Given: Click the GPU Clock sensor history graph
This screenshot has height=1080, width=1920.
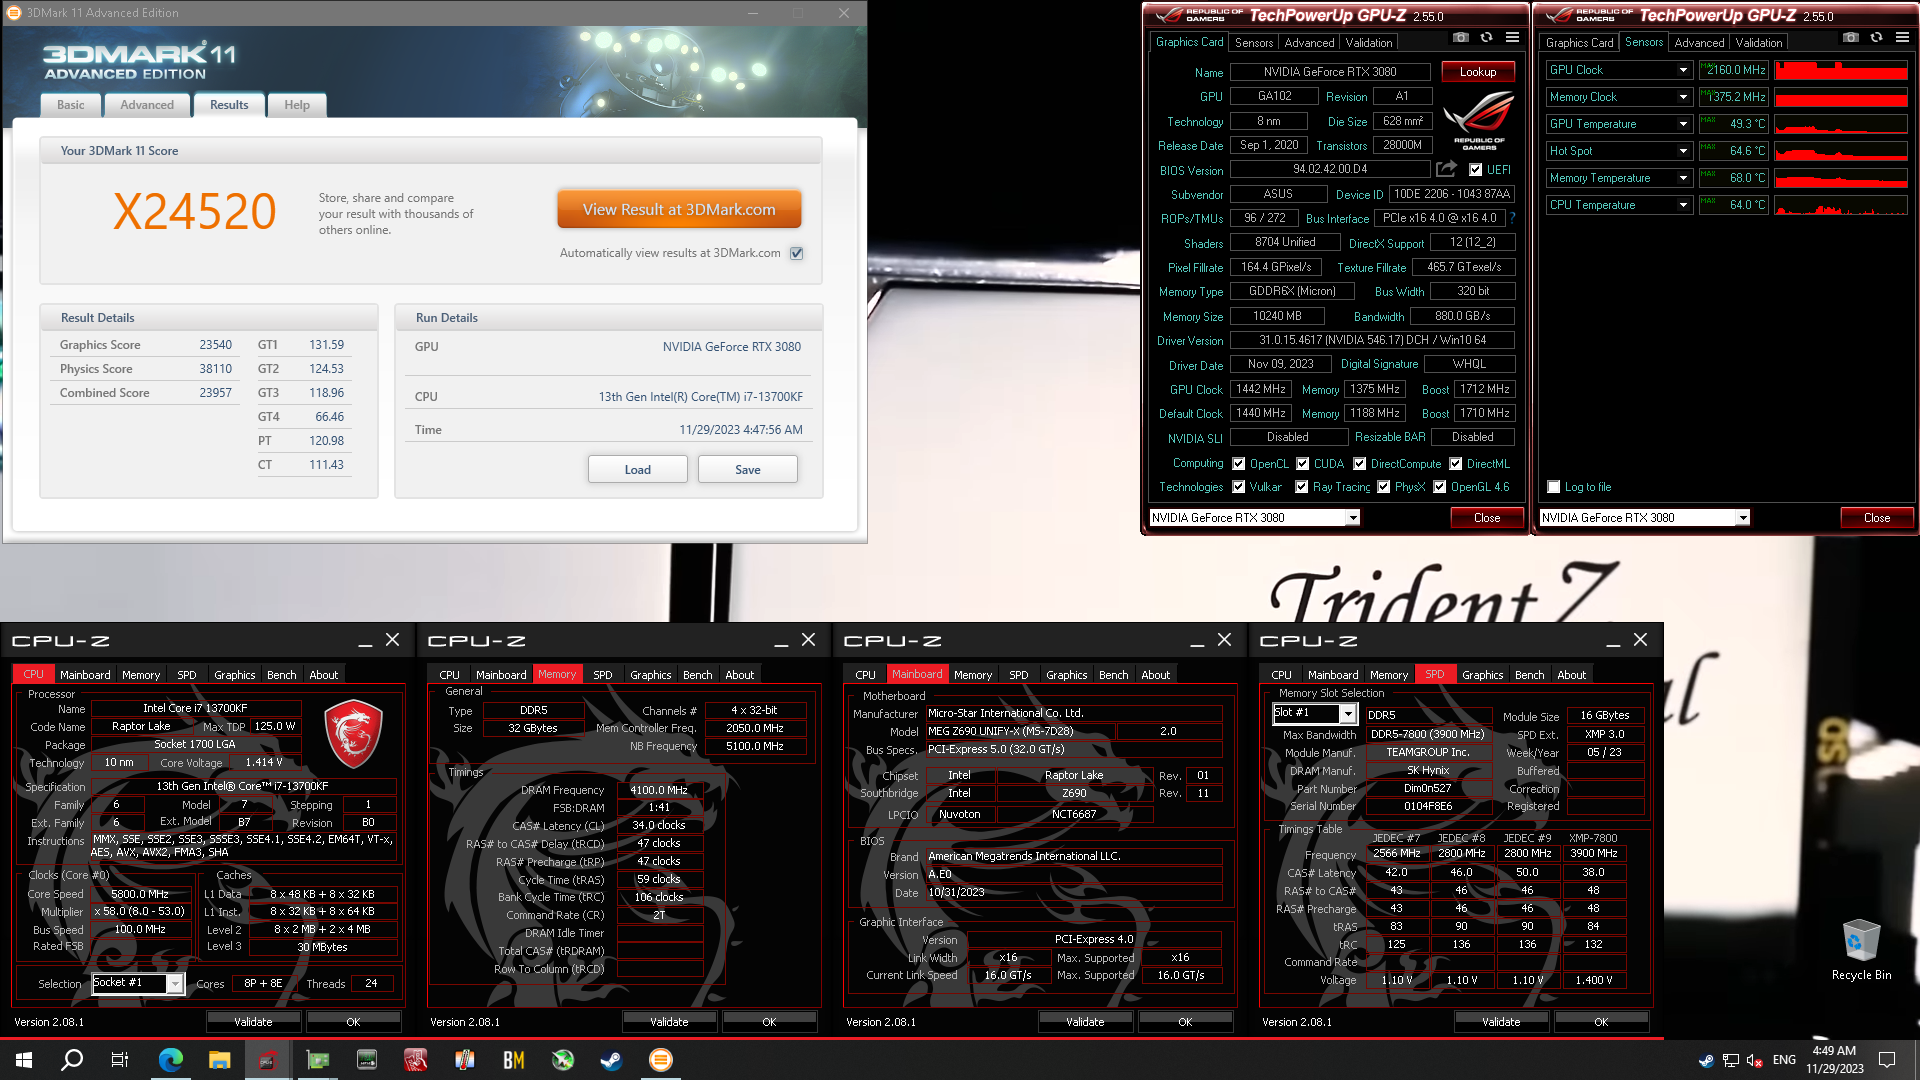Looking at the screenshot, I should coord(1841,70).
